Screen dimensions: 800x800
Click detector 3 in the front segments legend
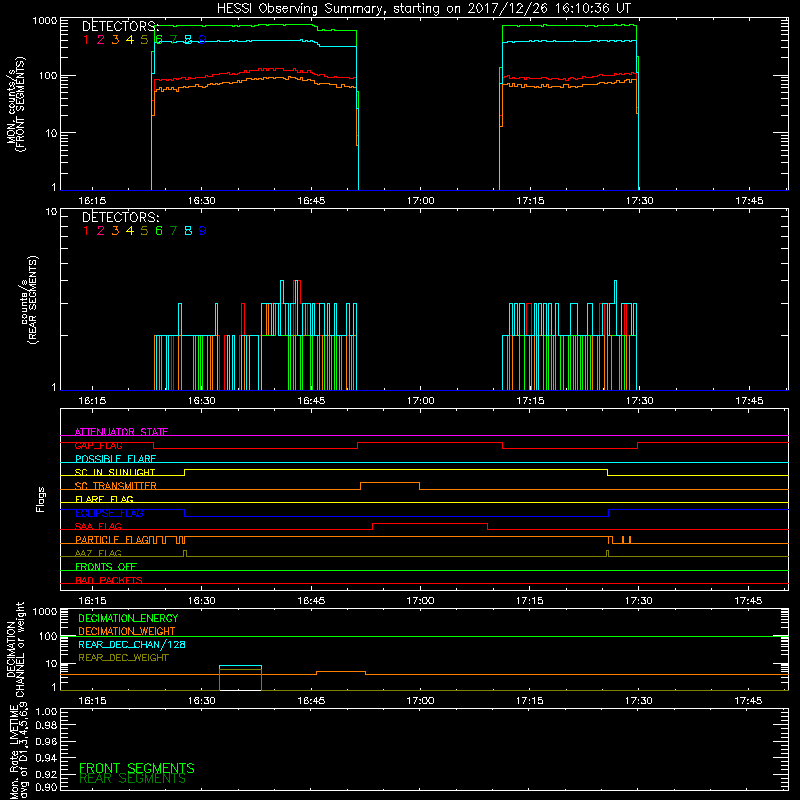(x=115, y=40)
